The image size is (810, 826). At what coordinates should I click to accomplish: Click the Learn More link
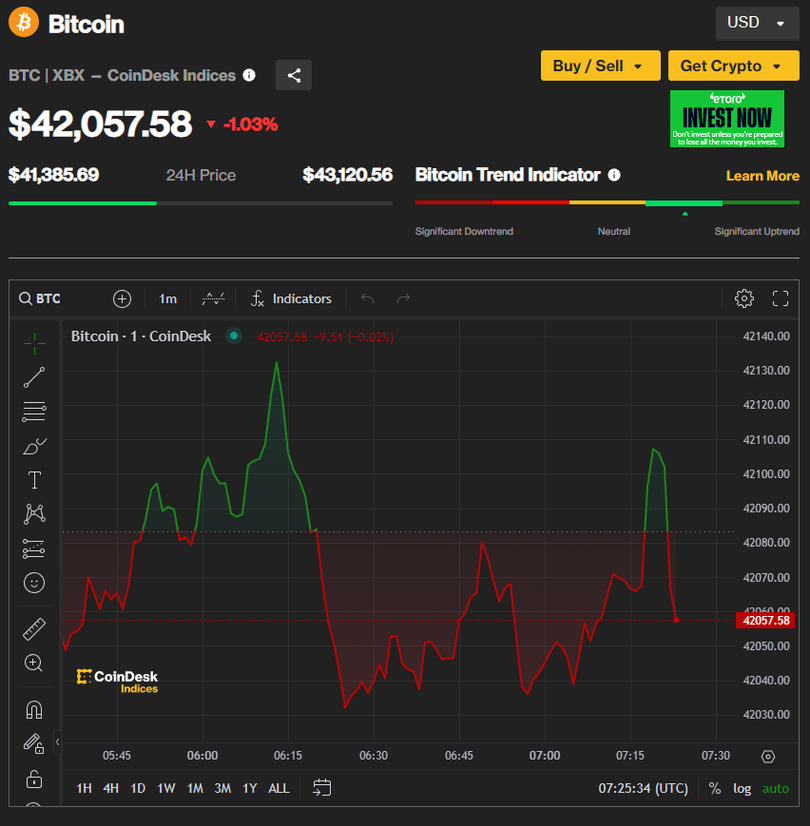pos(762,176)
